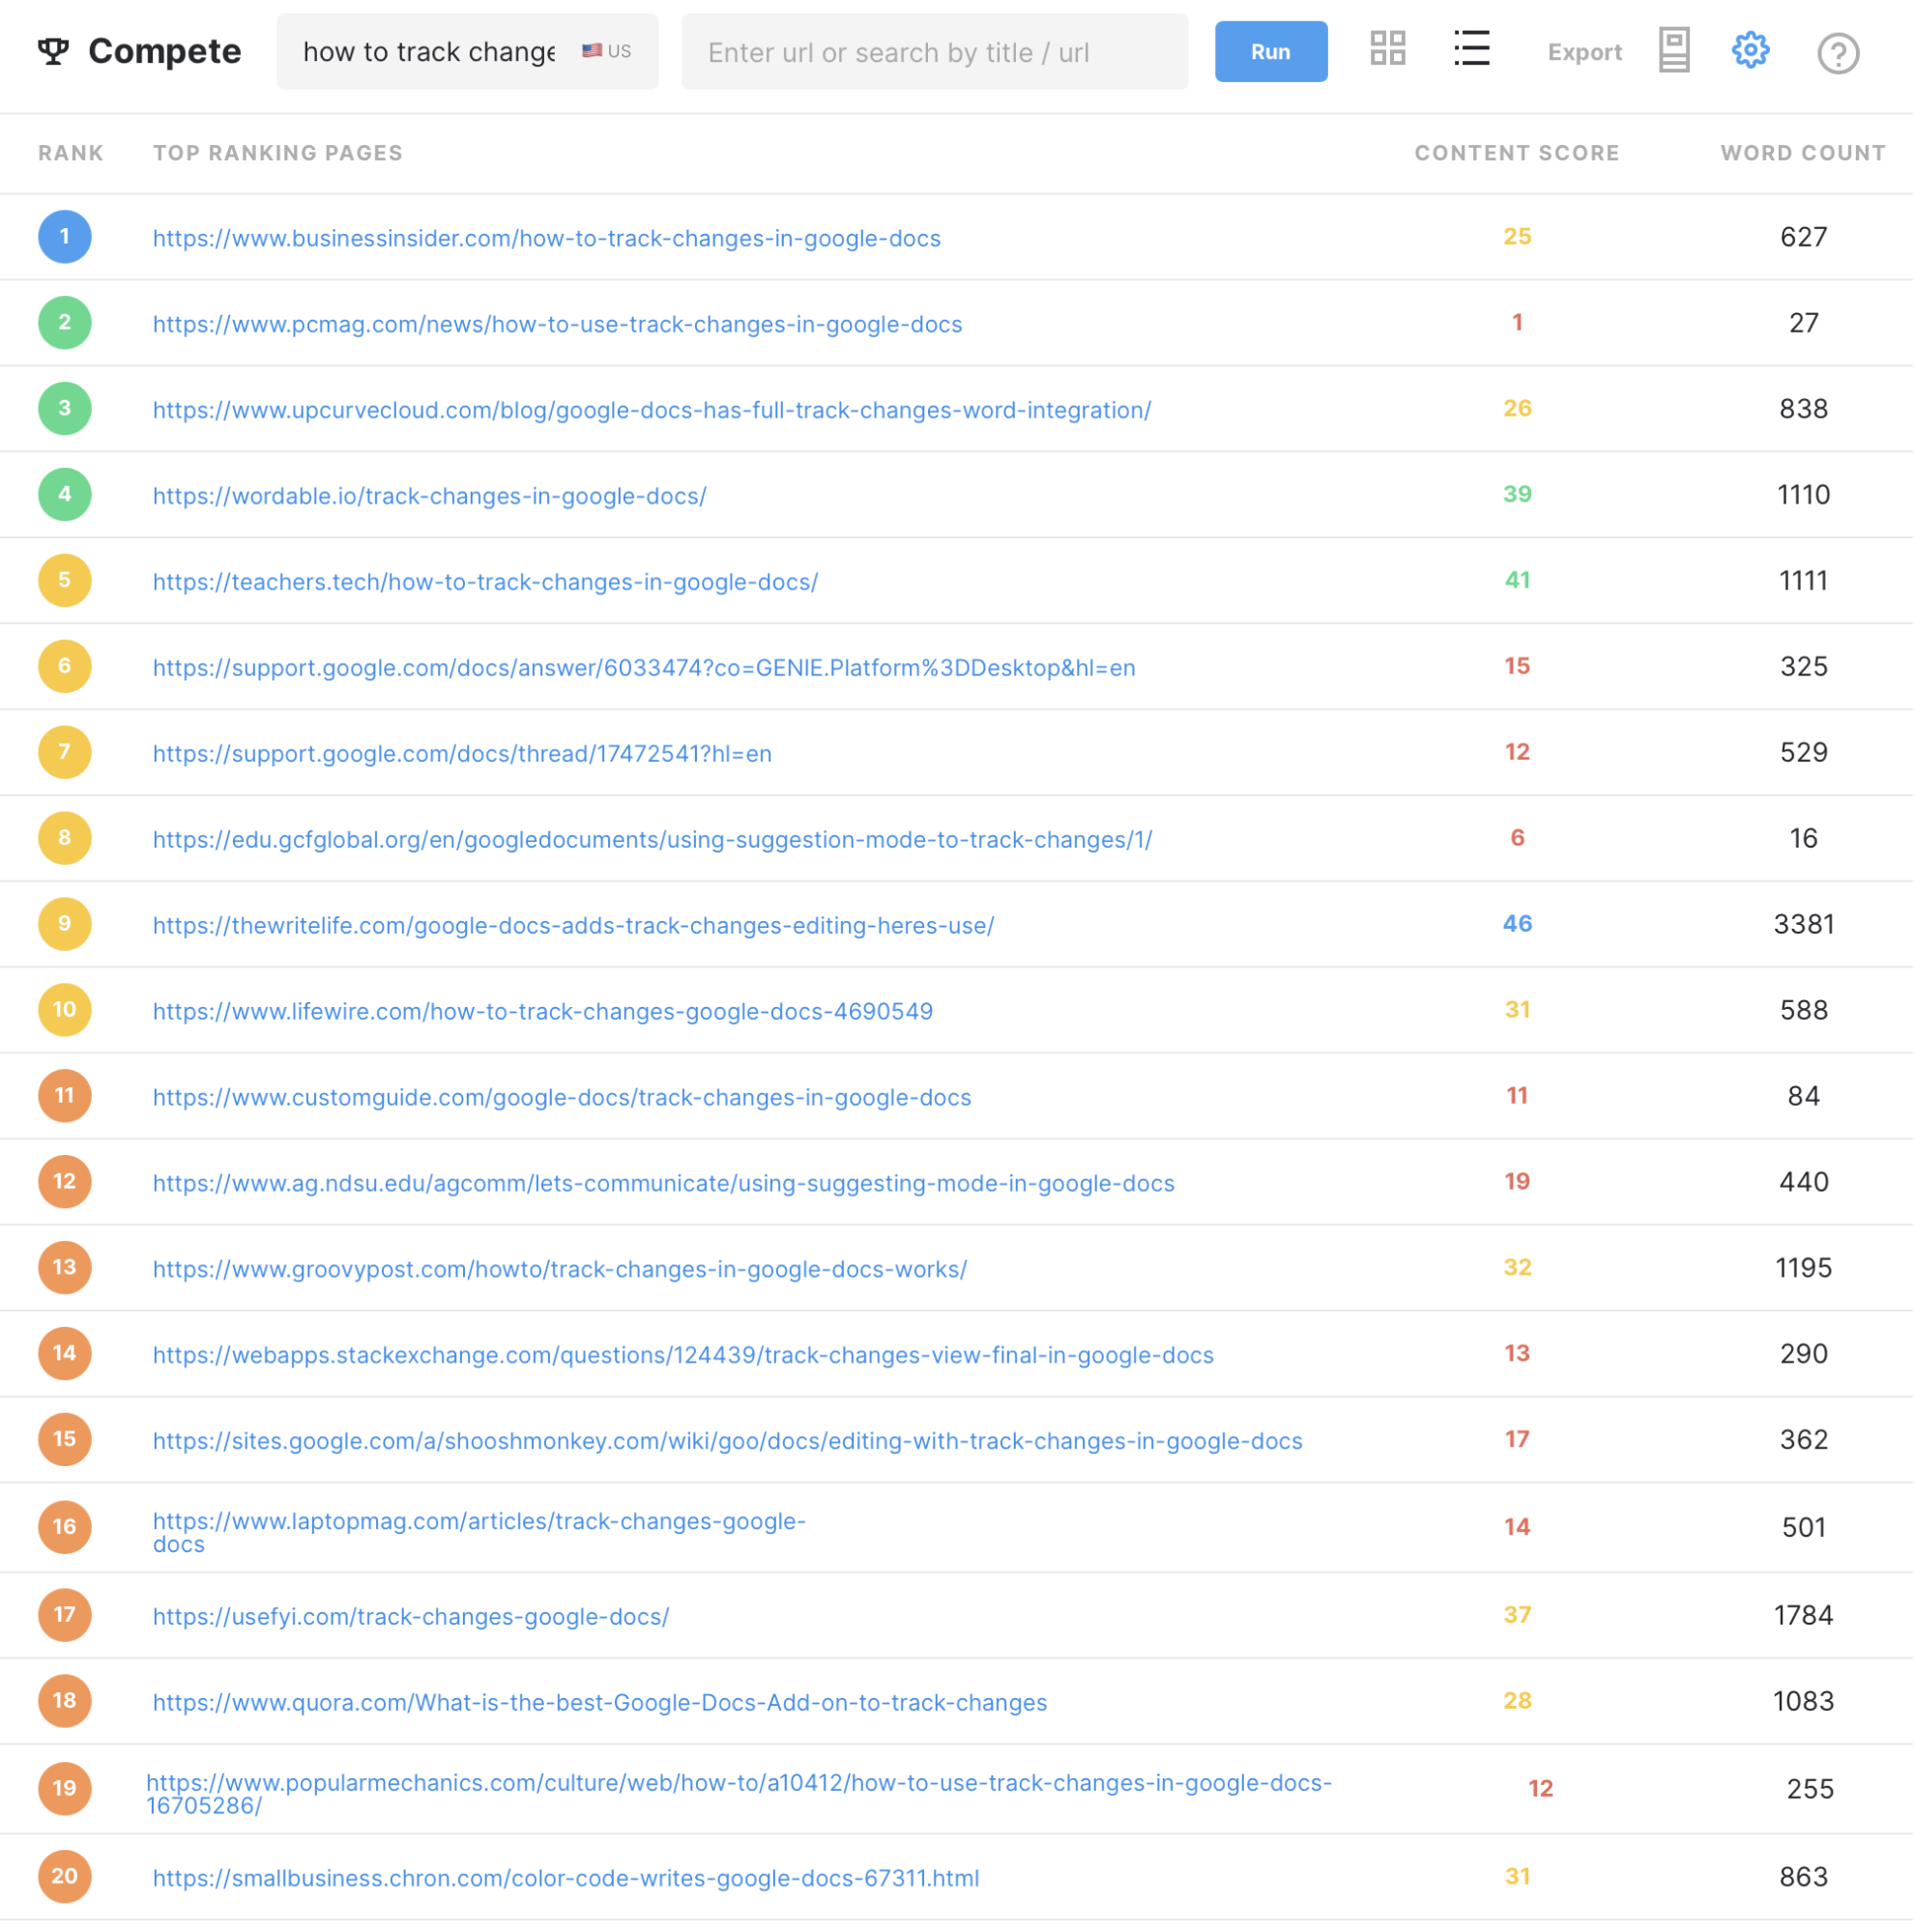This screenshot has height=1932, width=1914.
Task: Open the wordable.io track changes link
Action: (x=428, y=495)
